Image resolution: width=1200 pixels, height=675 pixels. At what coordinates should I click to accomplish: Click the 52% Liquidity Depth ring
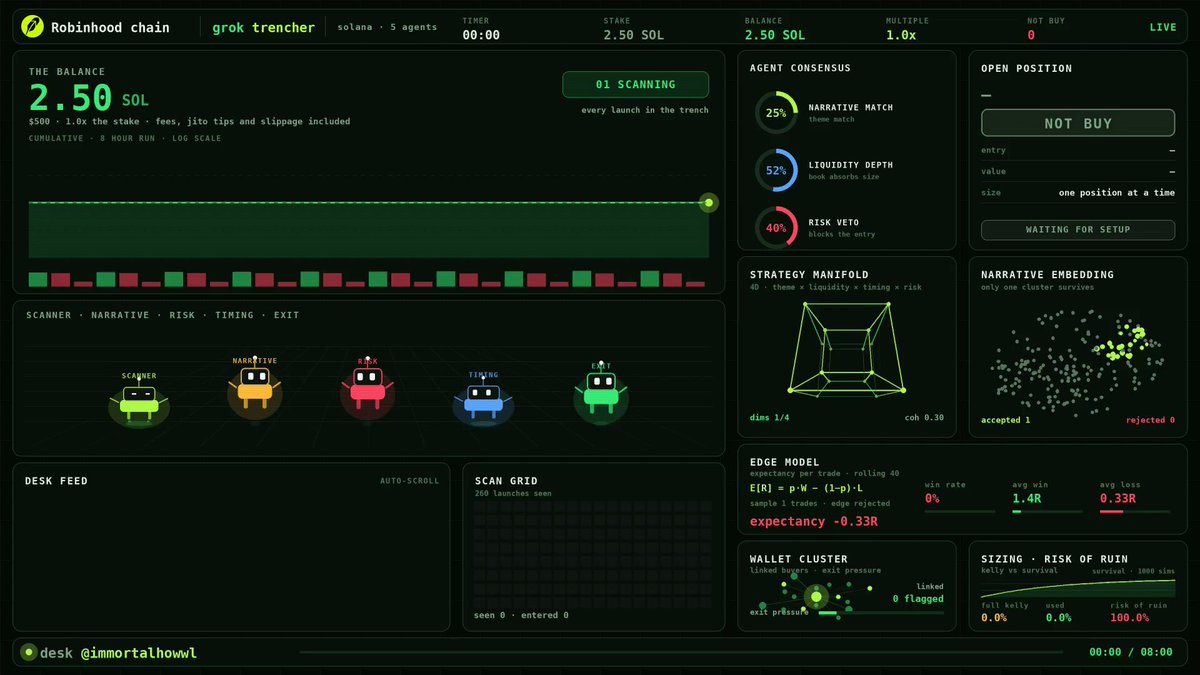[776, 170]
